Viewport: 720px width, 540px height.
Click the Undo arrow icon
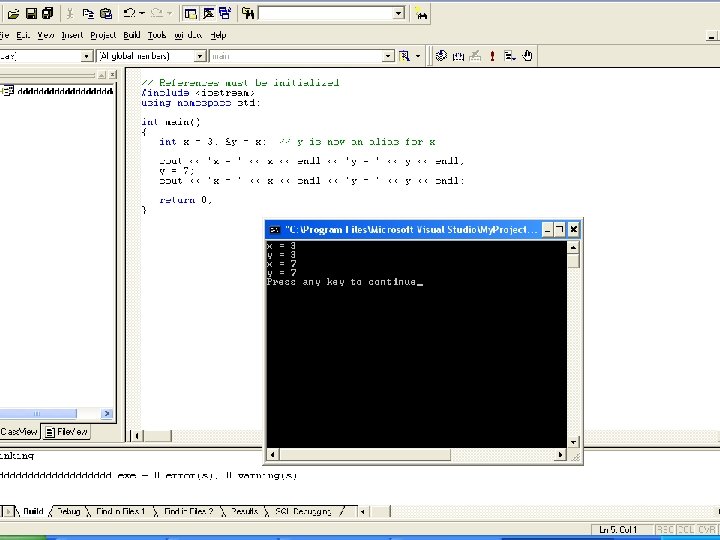(129, 13)
